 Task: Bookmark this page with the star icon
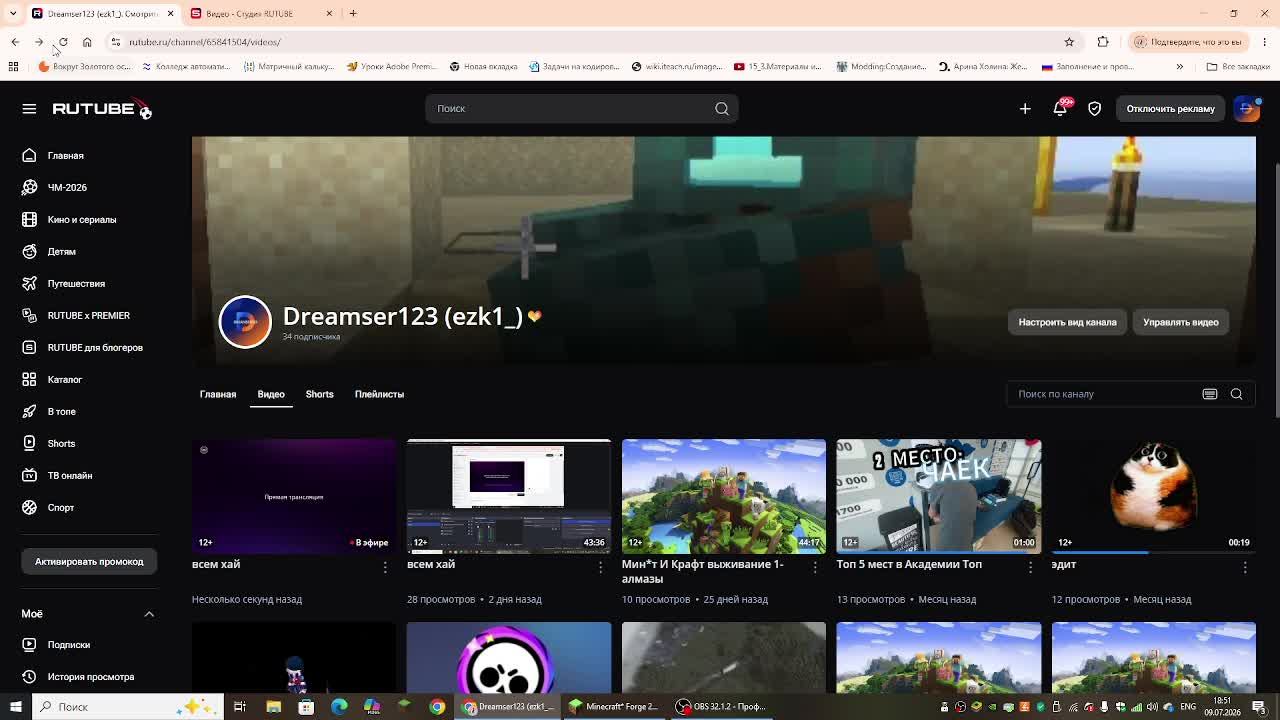coord(1069,42)
